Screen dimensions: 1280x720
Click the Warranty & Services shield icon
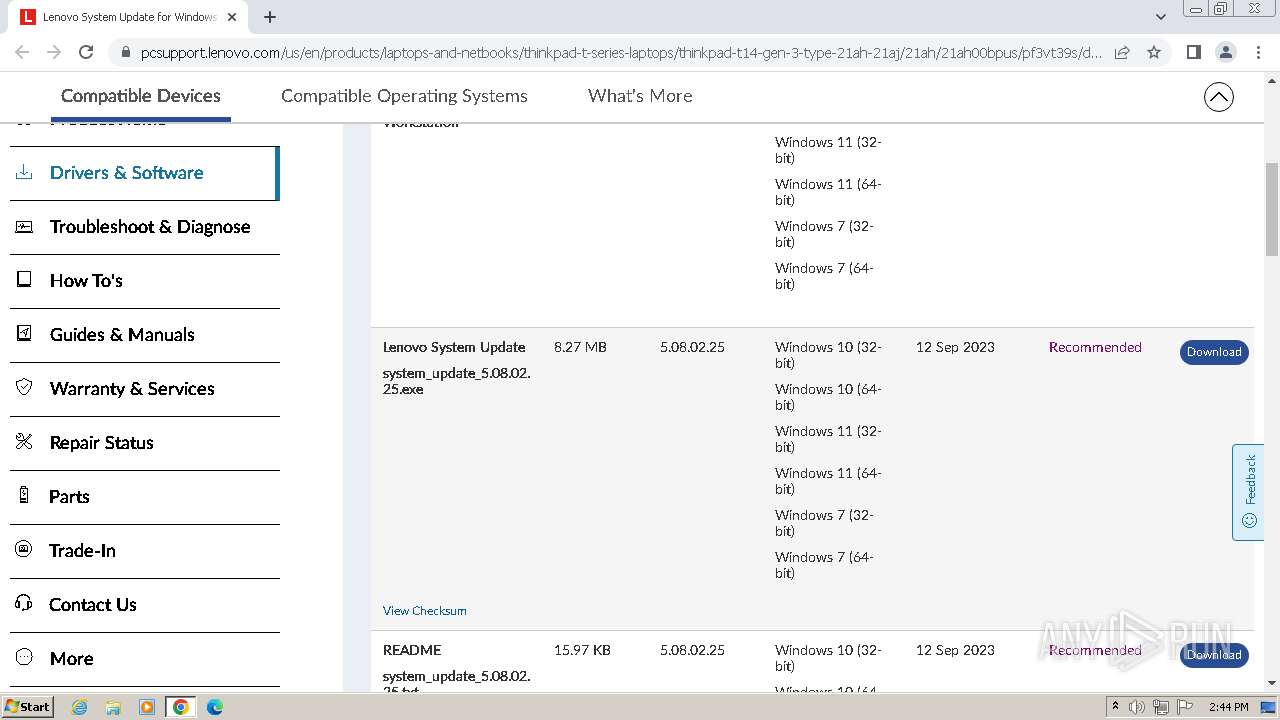coord(24,388)
